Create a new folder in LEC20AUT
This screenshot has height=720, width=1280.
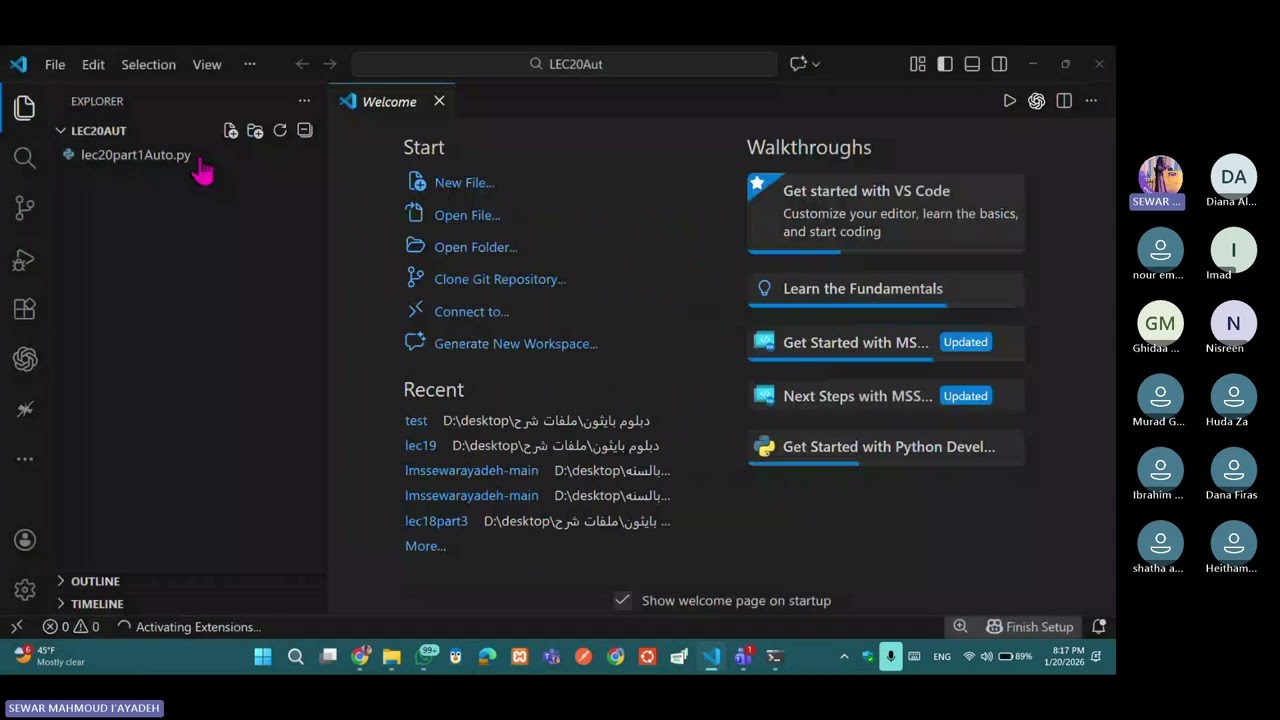pyautogui.click(x=255, y=131)
